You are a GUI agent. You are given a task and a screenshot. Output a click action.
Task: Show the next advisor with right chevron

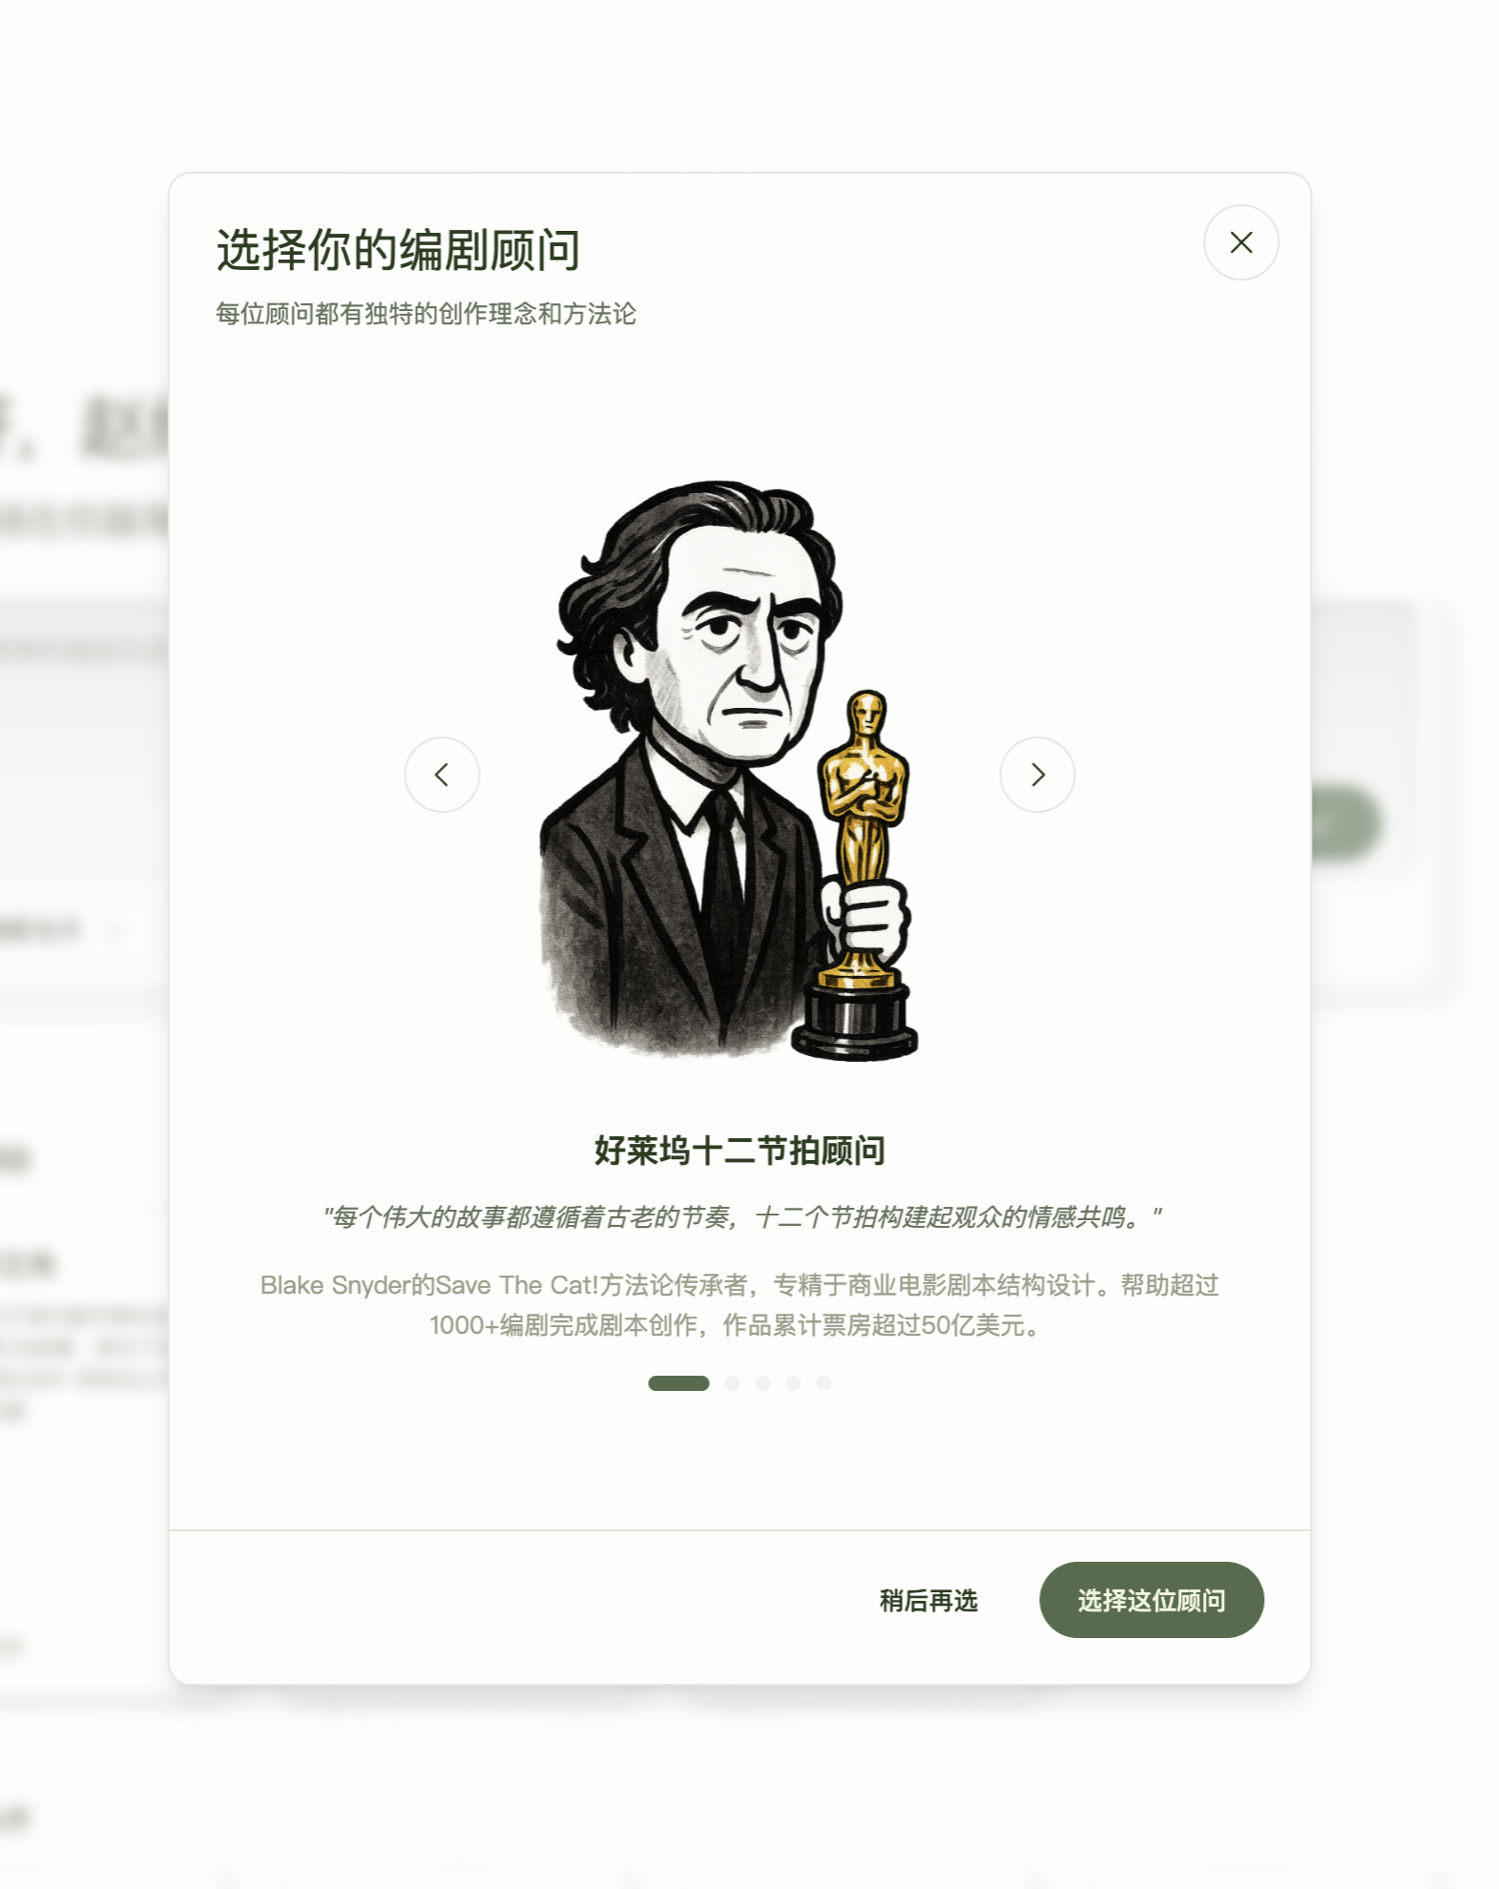(1037, 774)
